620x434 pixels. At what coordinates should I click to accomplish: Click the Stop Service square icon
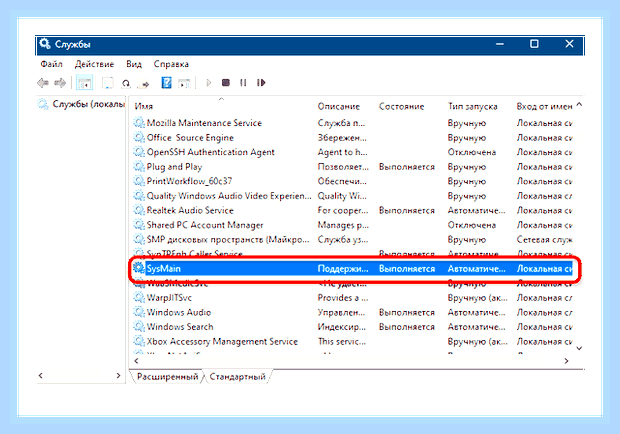226,83
